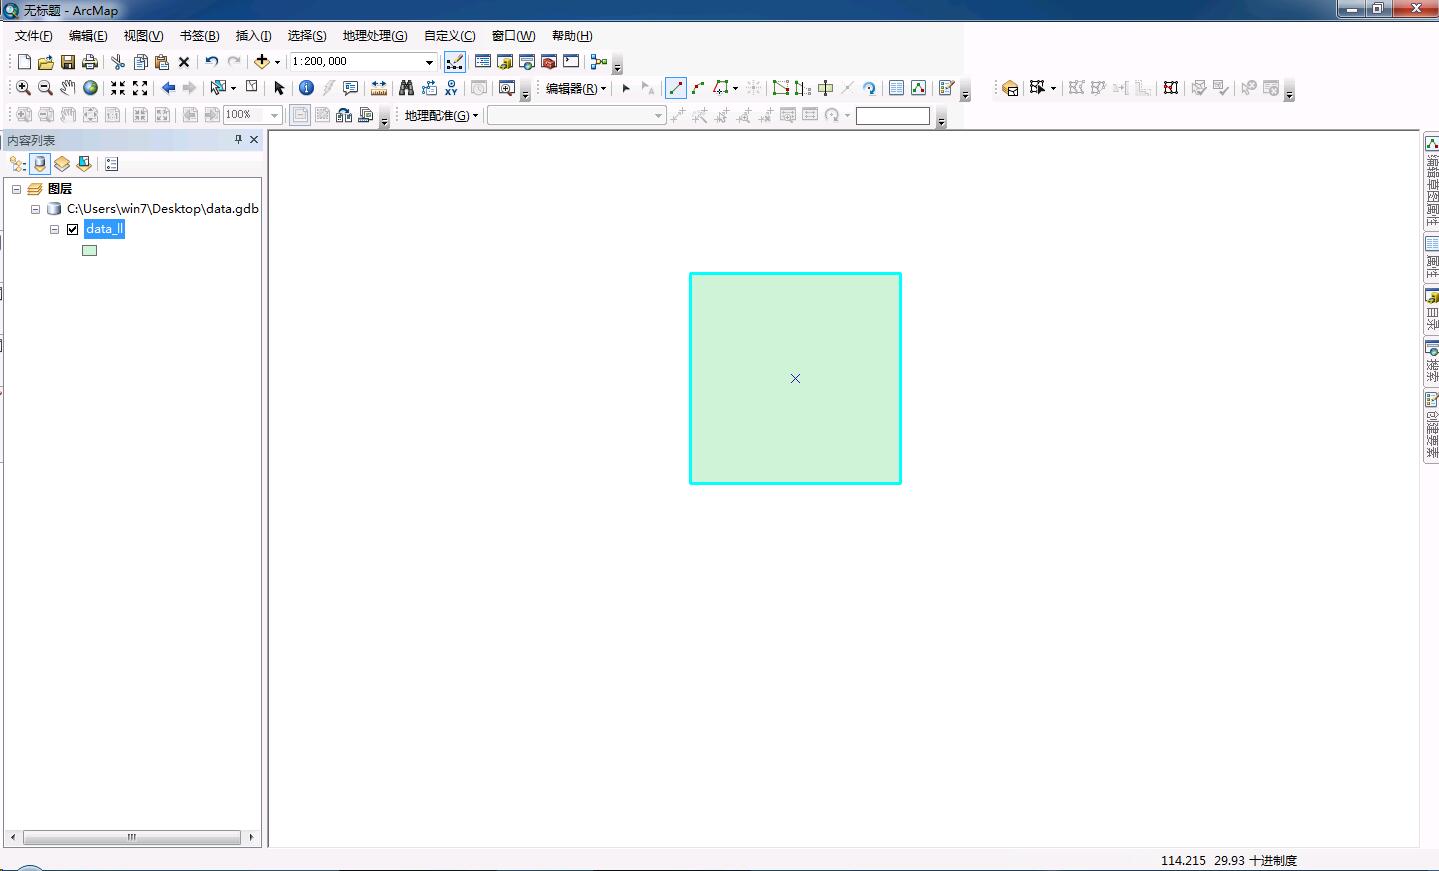Go back to previous extent
This screenshot has height=871, width=1439.
click(168, 88)
